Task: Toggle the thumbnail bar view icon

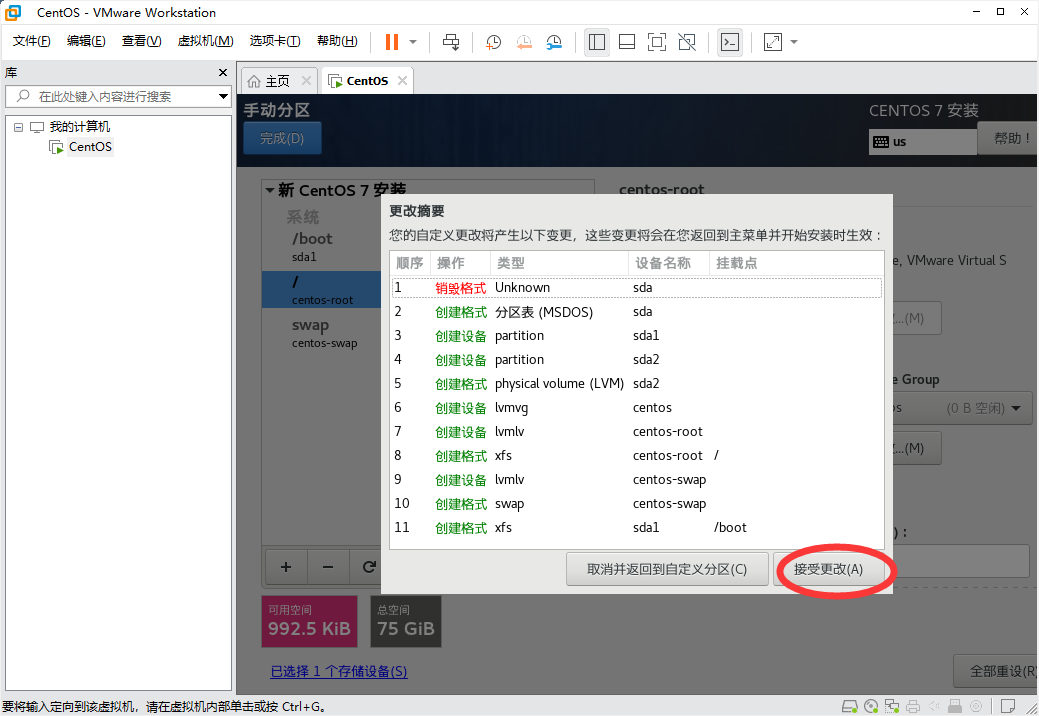Action: point(626,42)
